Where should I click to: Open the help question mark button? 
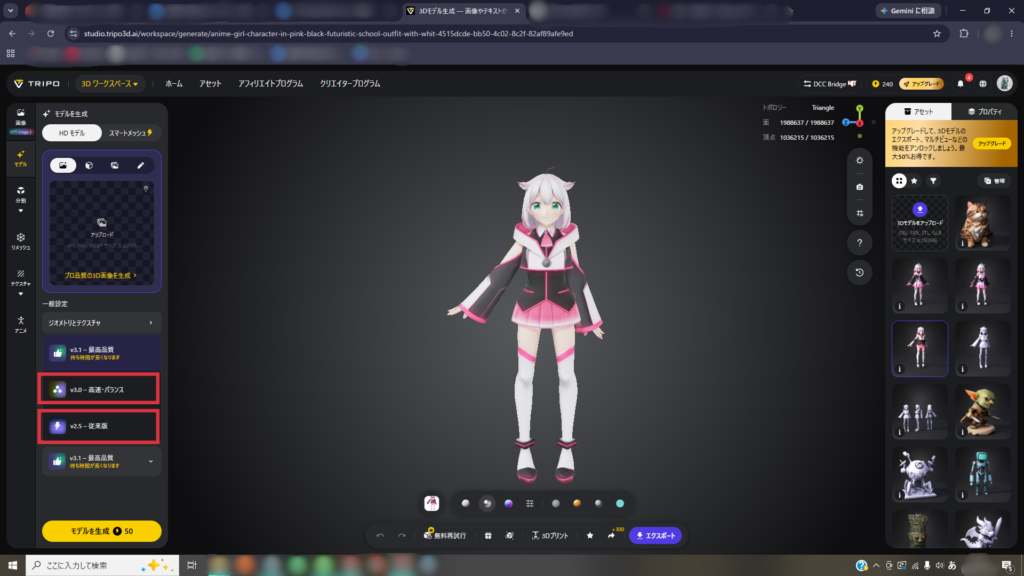coord(859,243)
